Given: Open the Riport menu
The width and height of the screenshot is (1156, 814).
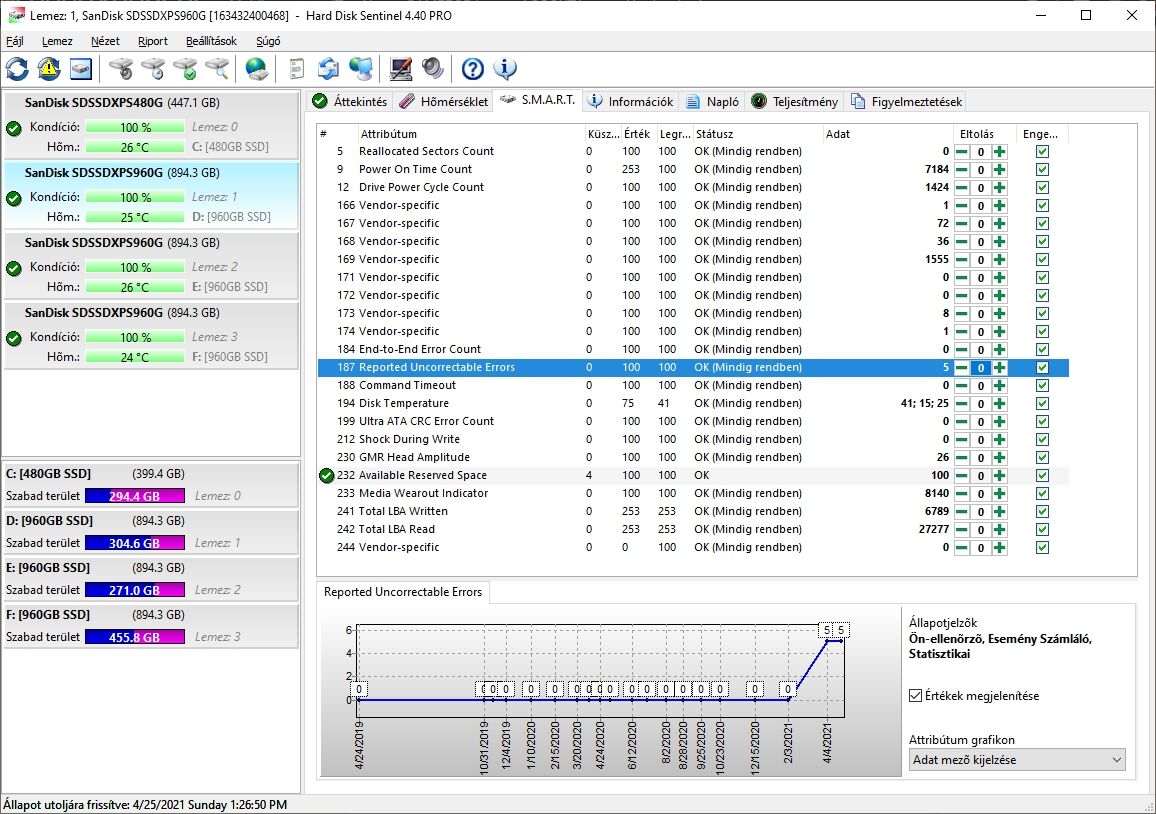Looking at the screenshot, I should click(x=153, y=41).
